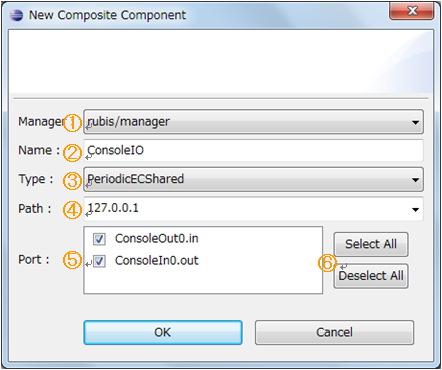The image size is (442, 370).
Task: Click the orange circled number 3 marker
Action: pos(73,181)
